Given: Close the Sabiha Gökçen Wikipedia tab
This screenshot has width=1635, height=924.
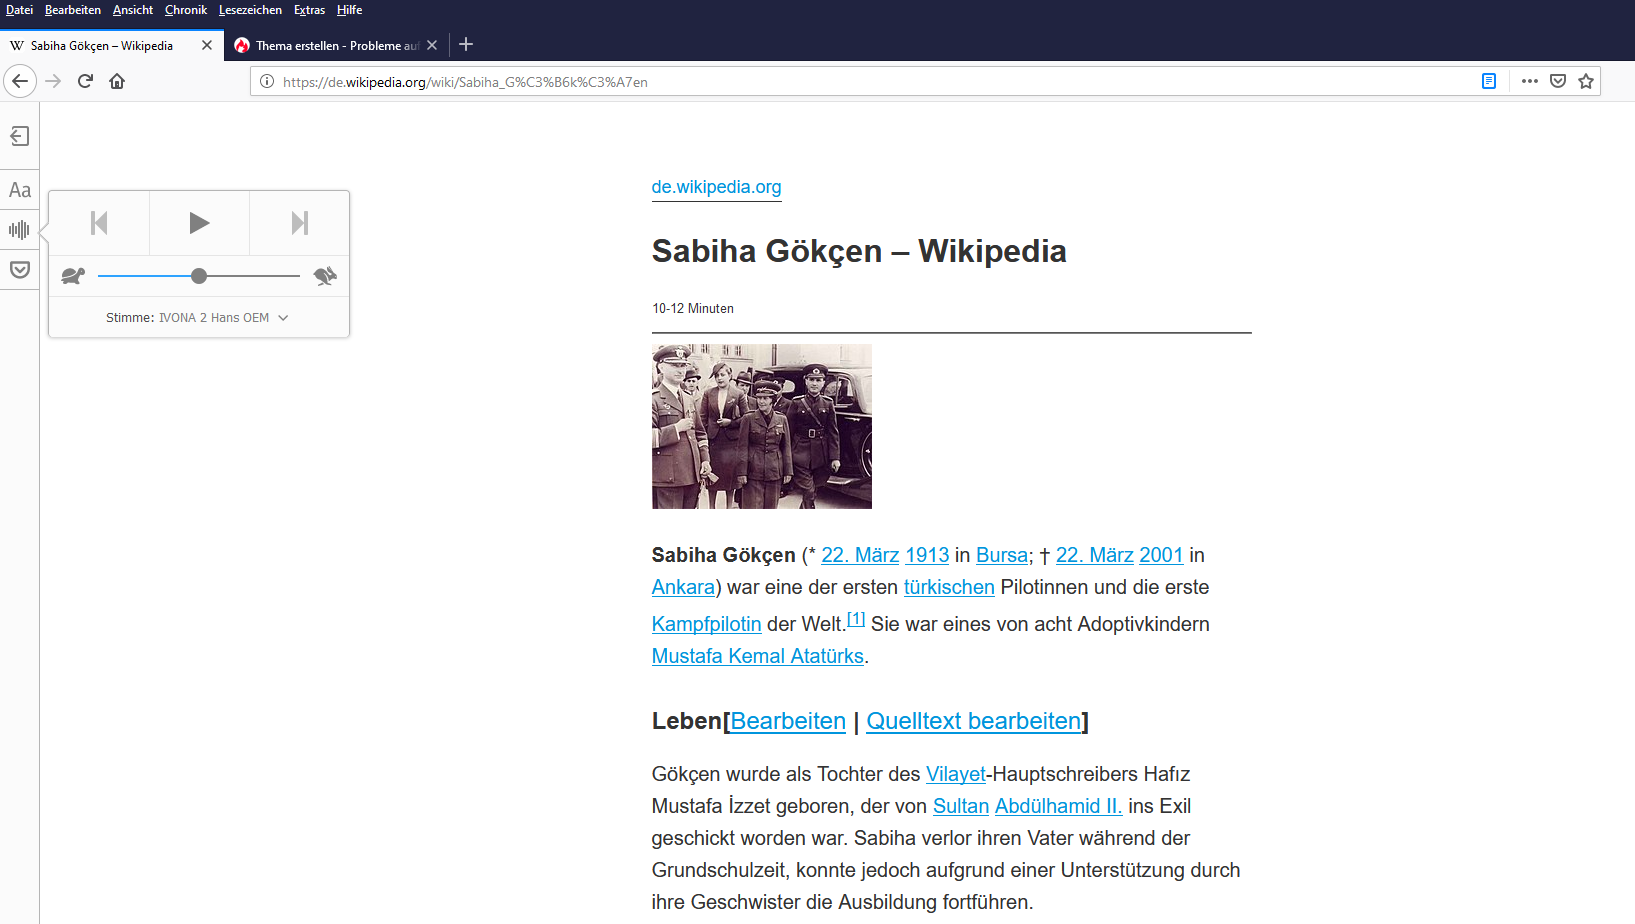Looking at the screenshot, I should pyautogui.click(x=207, y=45).
